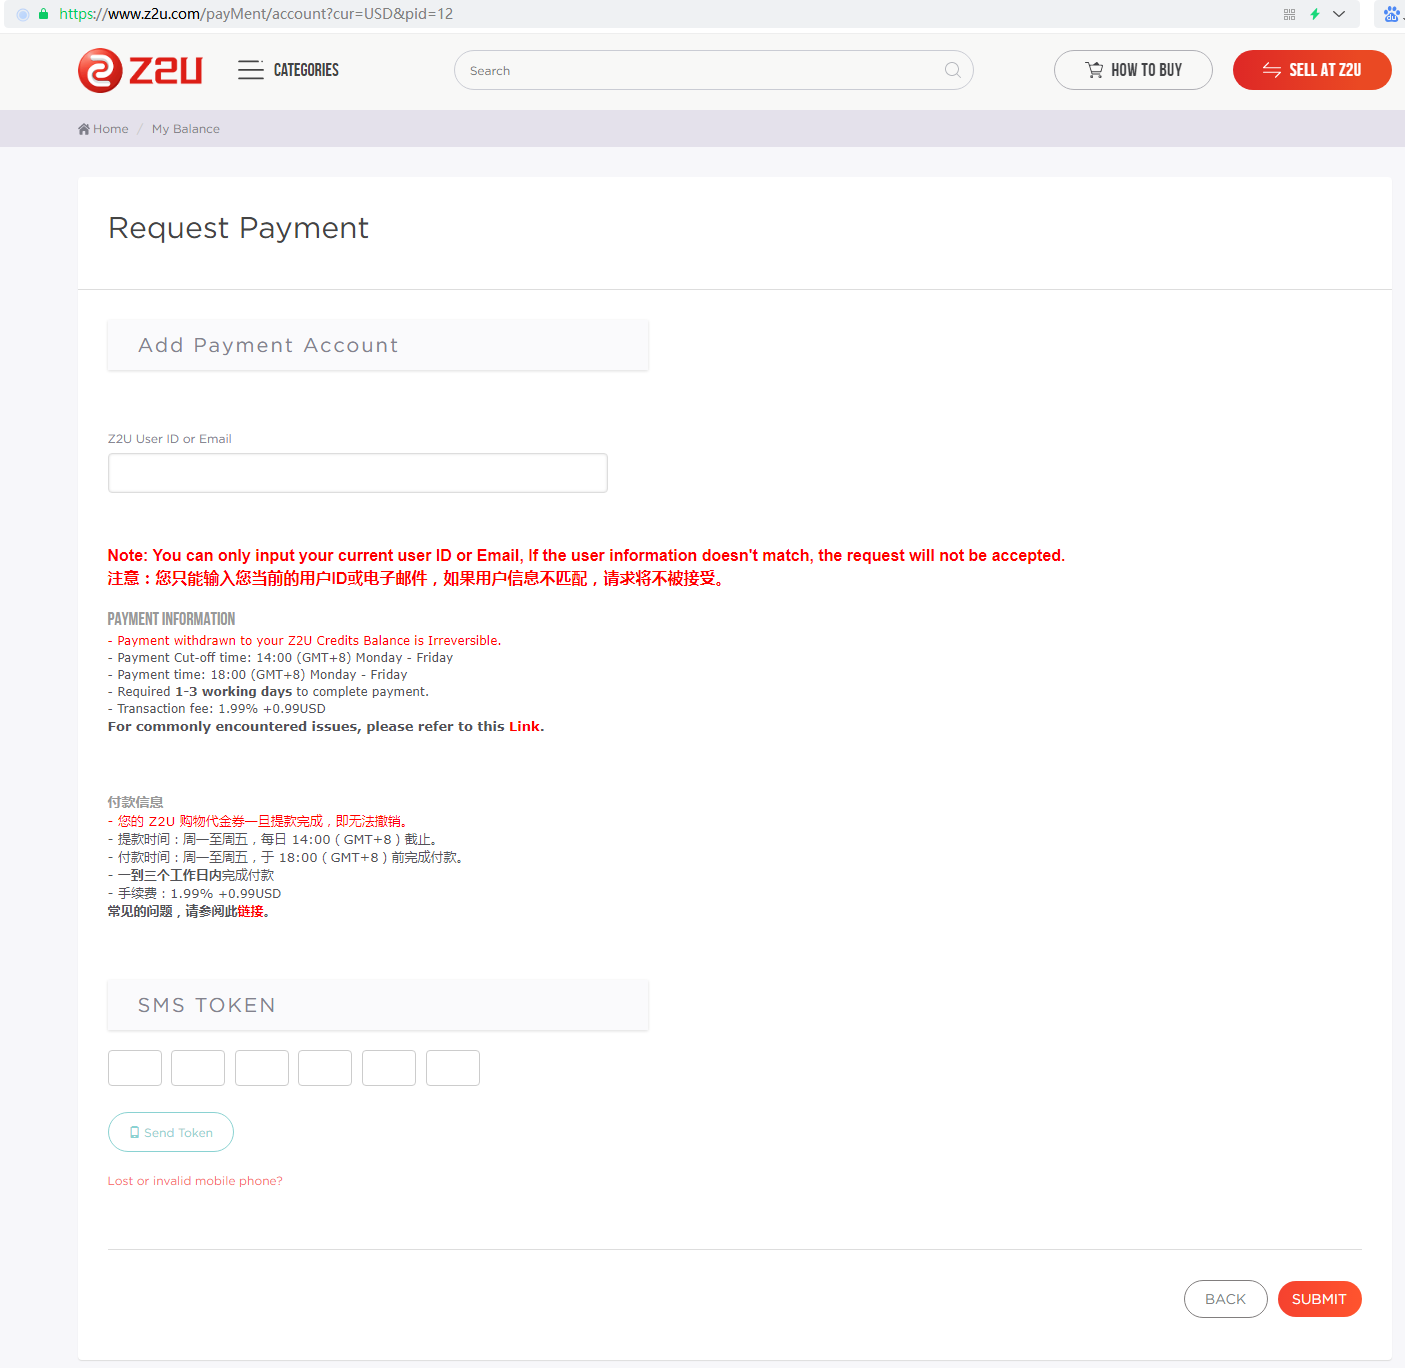The height and width of the screenshot is (1368, 1405).
Task: Click the first SMS token digit box
Action: click(134, 1068)
